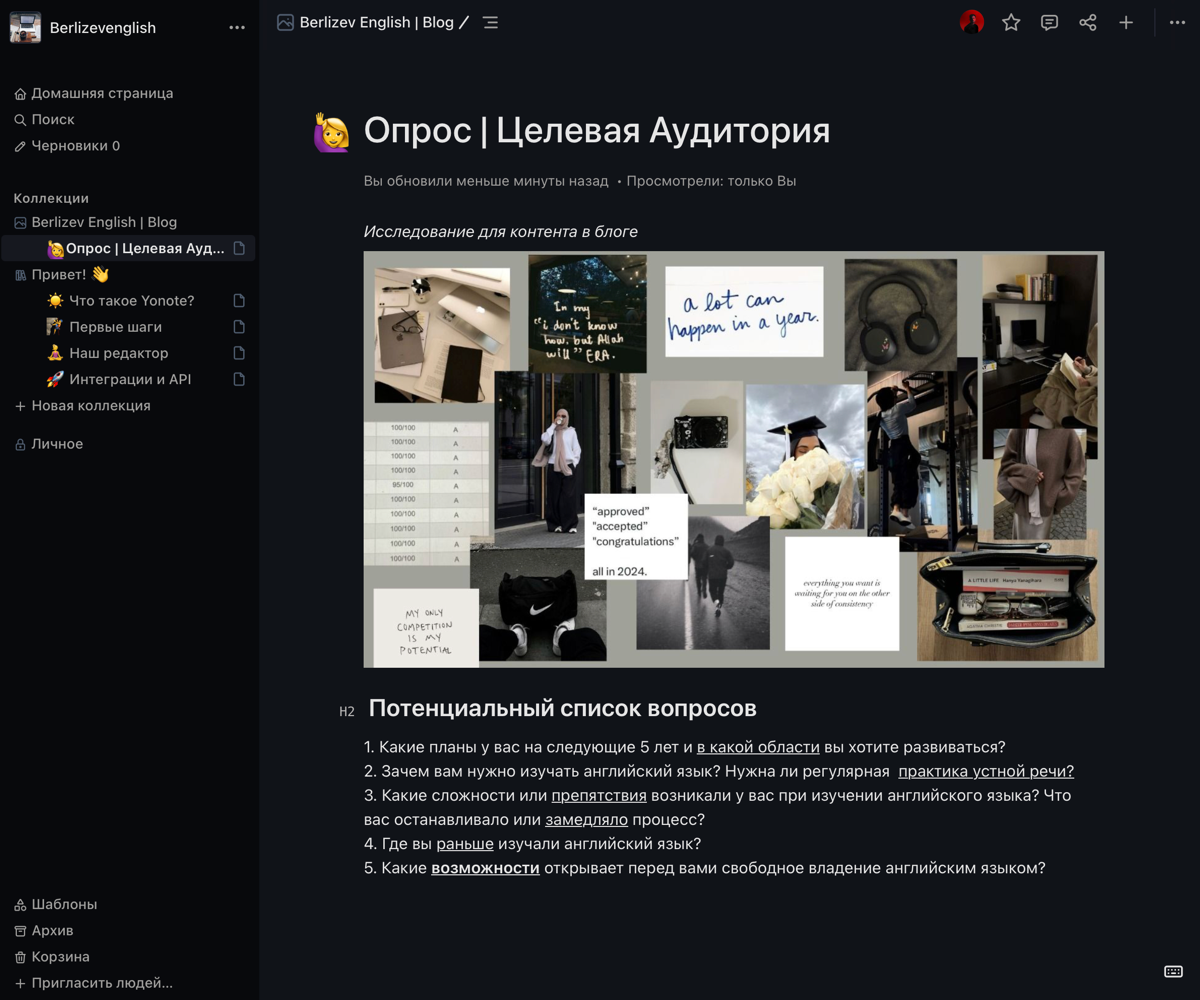Click page icon beside Интеграции и API
The height and width of the screenshot is (1000, 1200).
coord(239,379)
